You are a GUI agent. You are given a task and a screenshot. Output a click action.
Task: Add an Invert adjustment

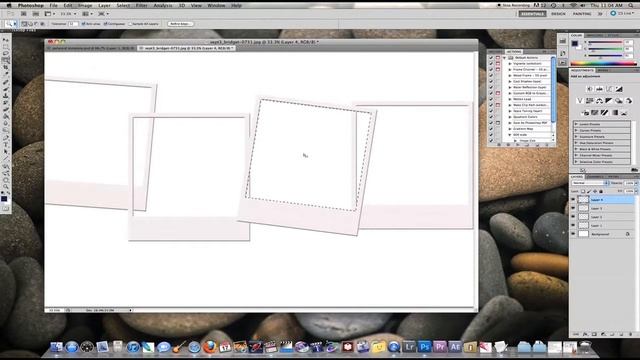(x=585, y=113)
